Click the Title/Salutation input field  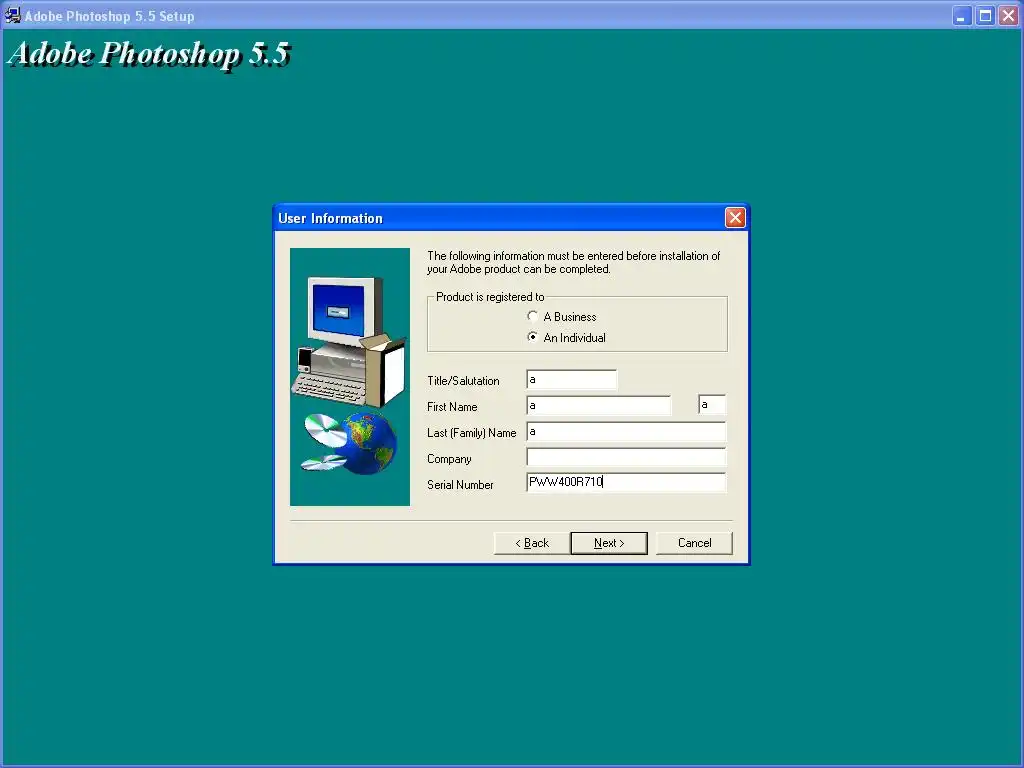(x=571, y=379)
